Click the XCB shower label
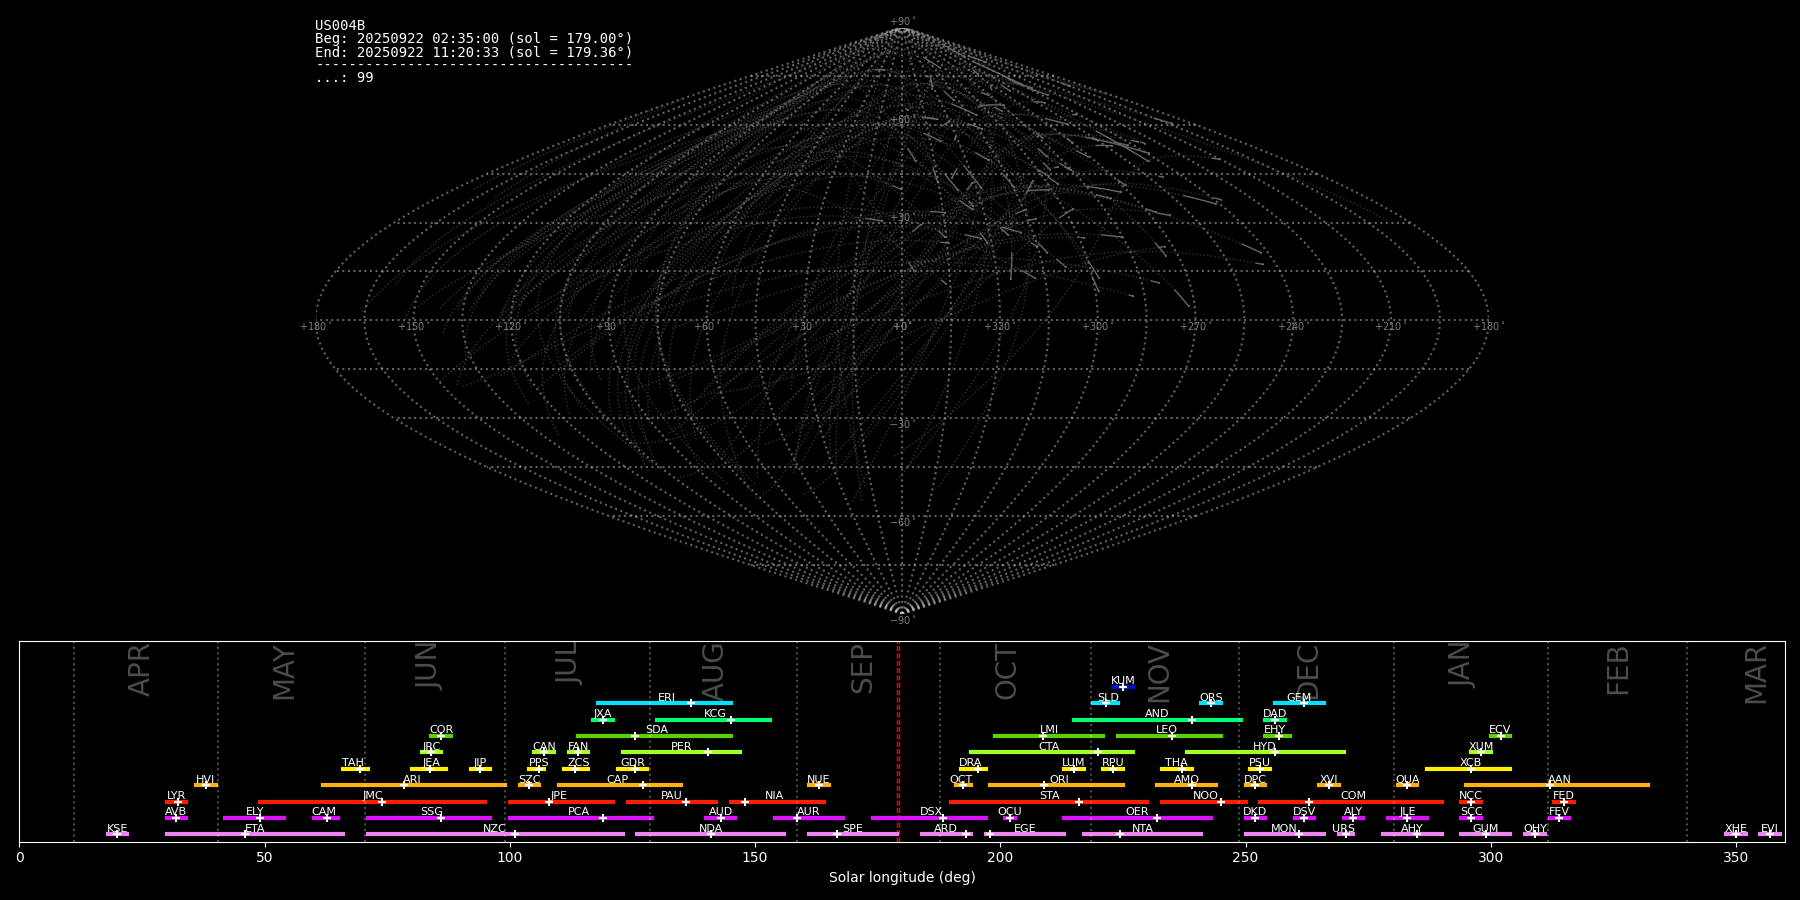The image size is (1800, 900). (x=1470, y=763)
